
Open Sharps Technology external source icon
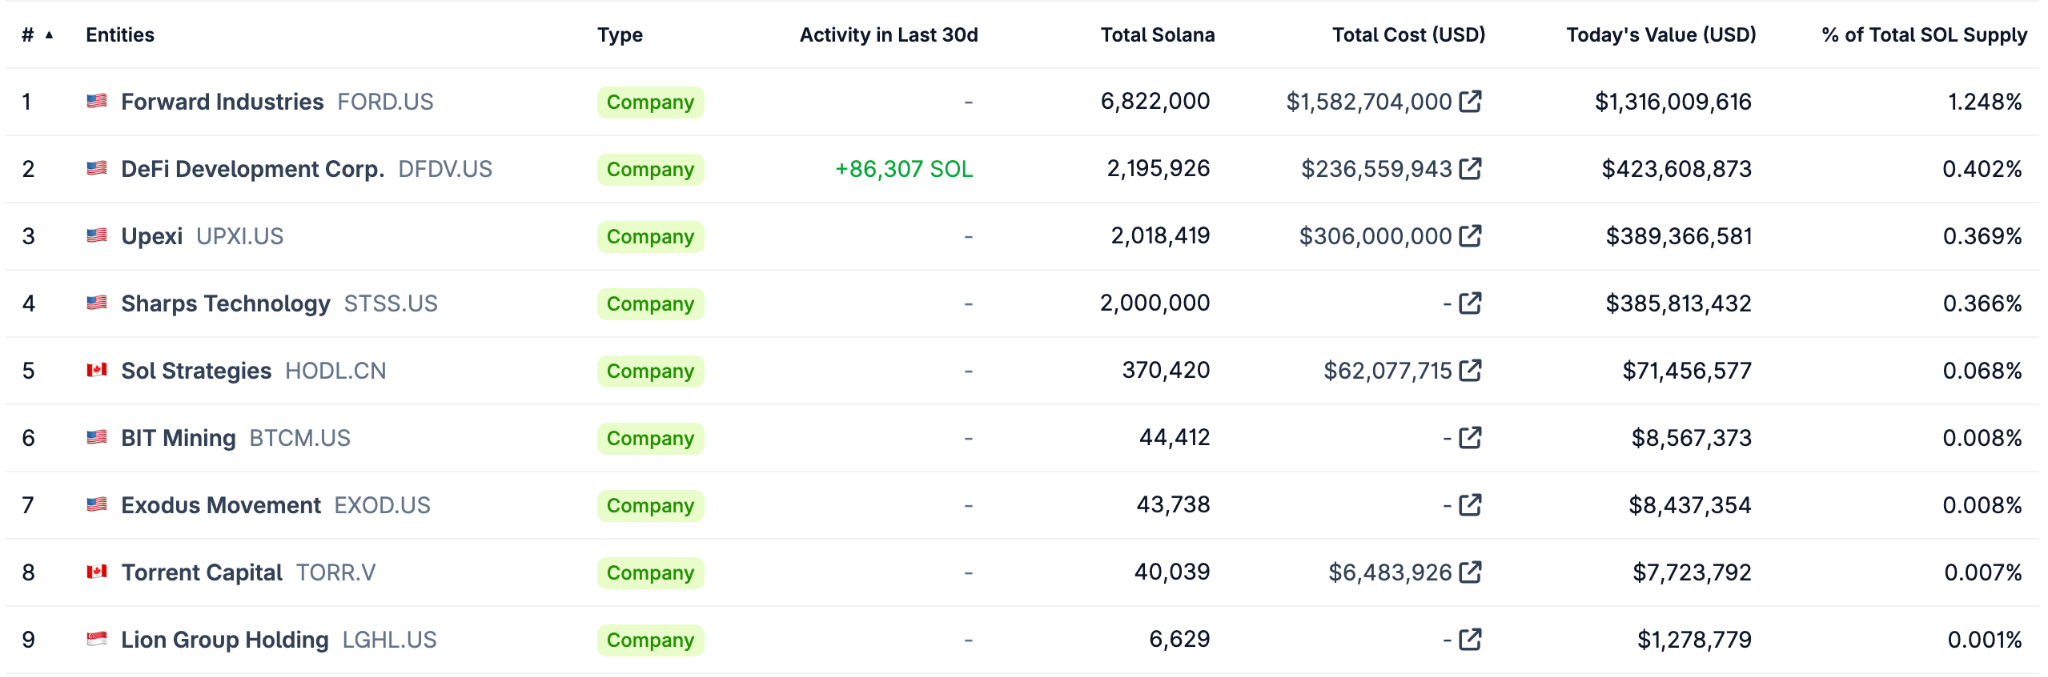(x=1470, y=303)
